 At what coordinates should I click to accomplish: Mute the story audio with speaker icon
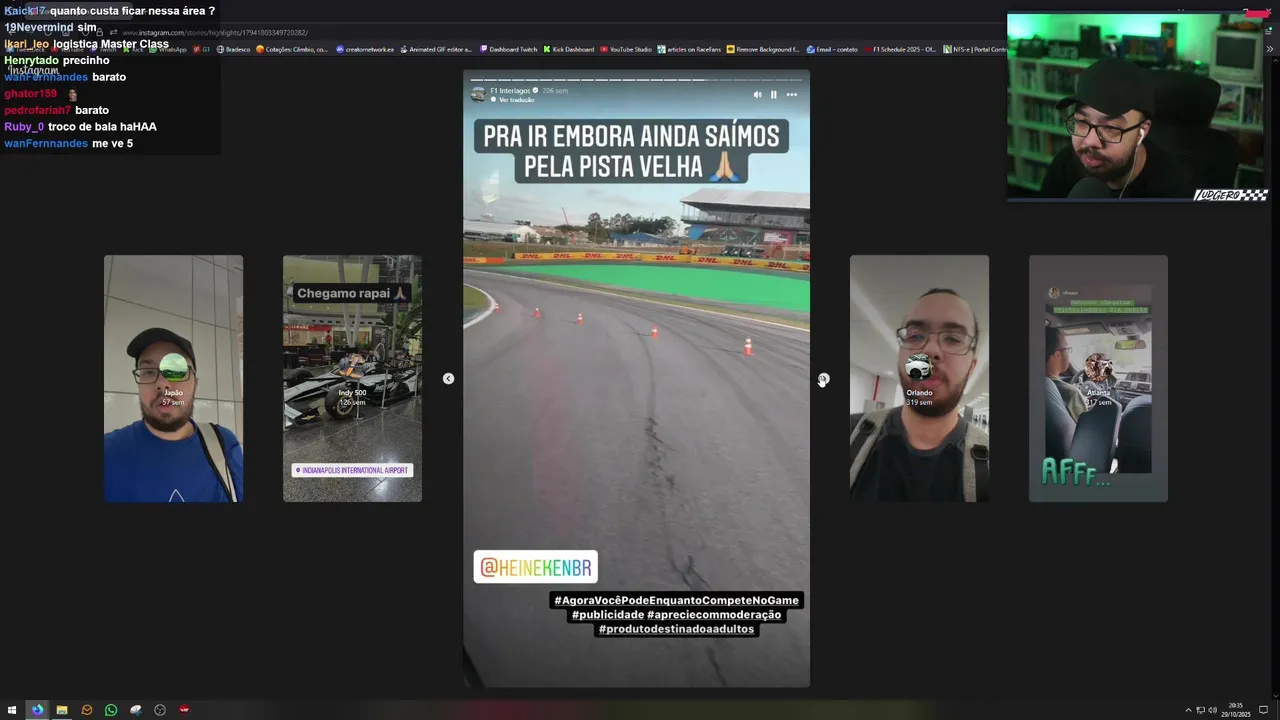coord(757,95)
